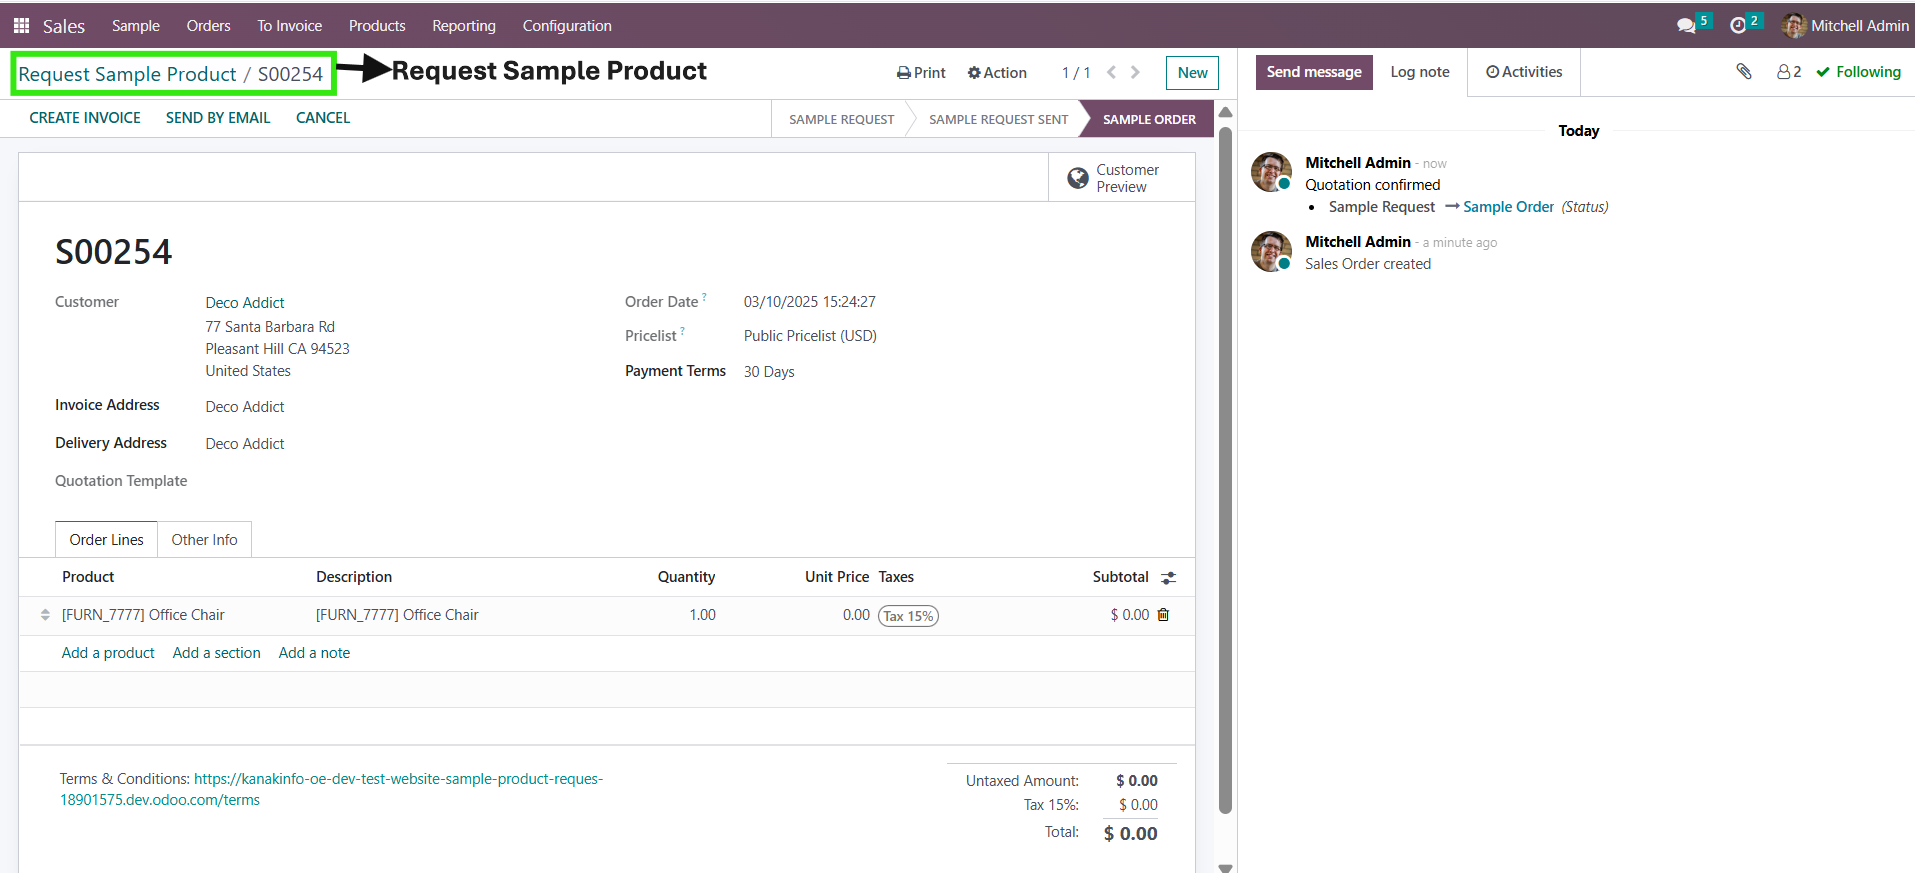Image resolution: width=1915 pixels, height=873 pixels.
Task: Open the optional columns settings icon
Action: (x=1168, y=578)
